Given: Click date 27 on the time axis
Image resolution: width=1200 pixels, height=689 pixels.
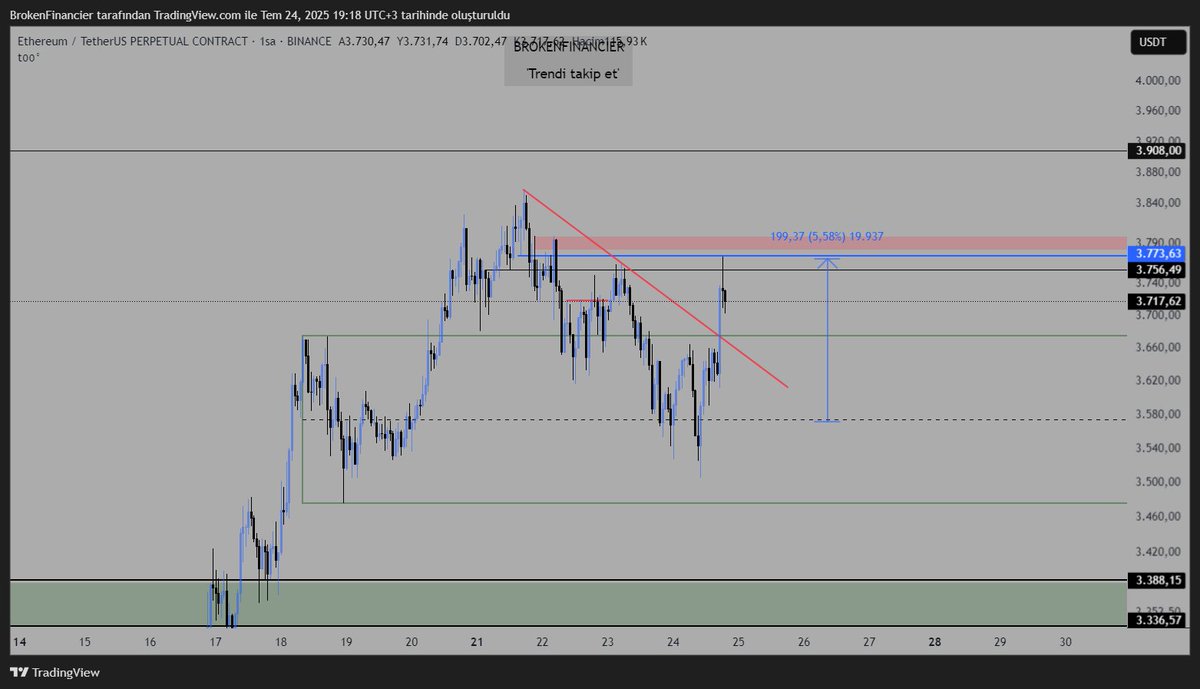Looking at the screenshot, I should [x=869, y=642].
